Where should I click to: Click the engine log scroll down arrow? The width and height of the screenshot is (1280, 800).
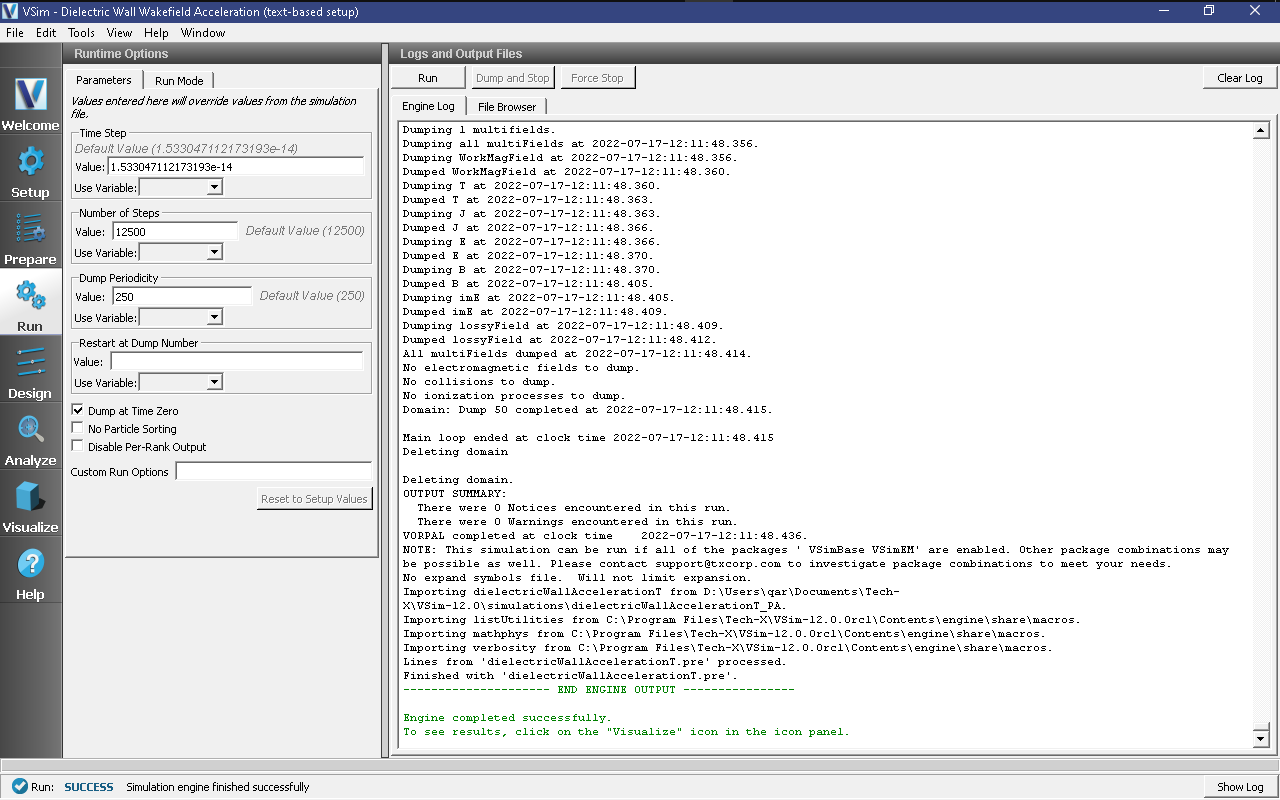point(1261,738)
